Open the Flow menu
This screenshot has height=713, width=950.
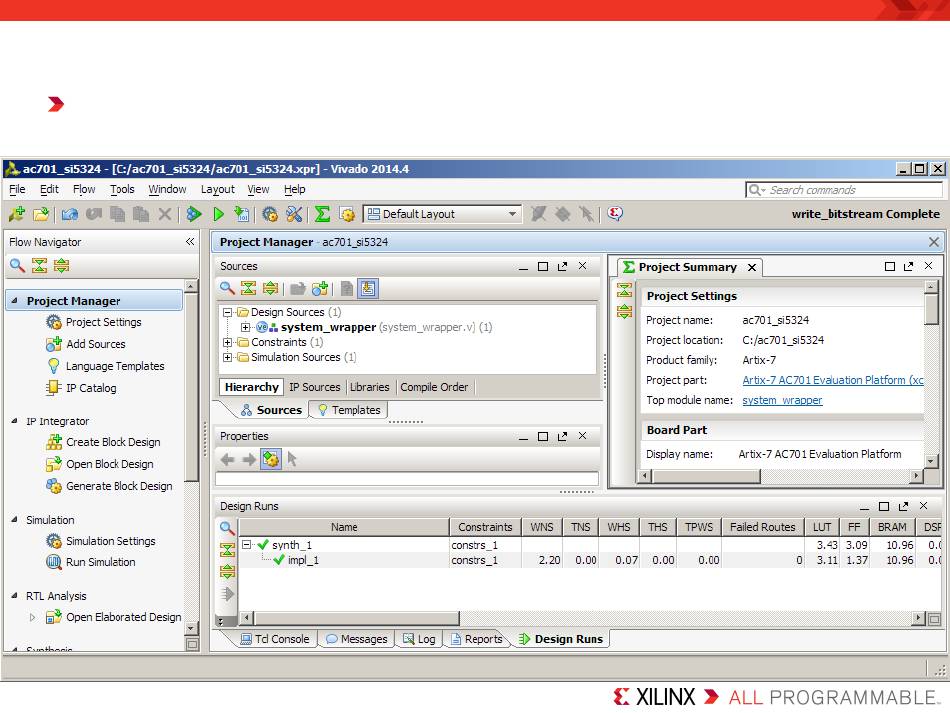click(84, 189)
